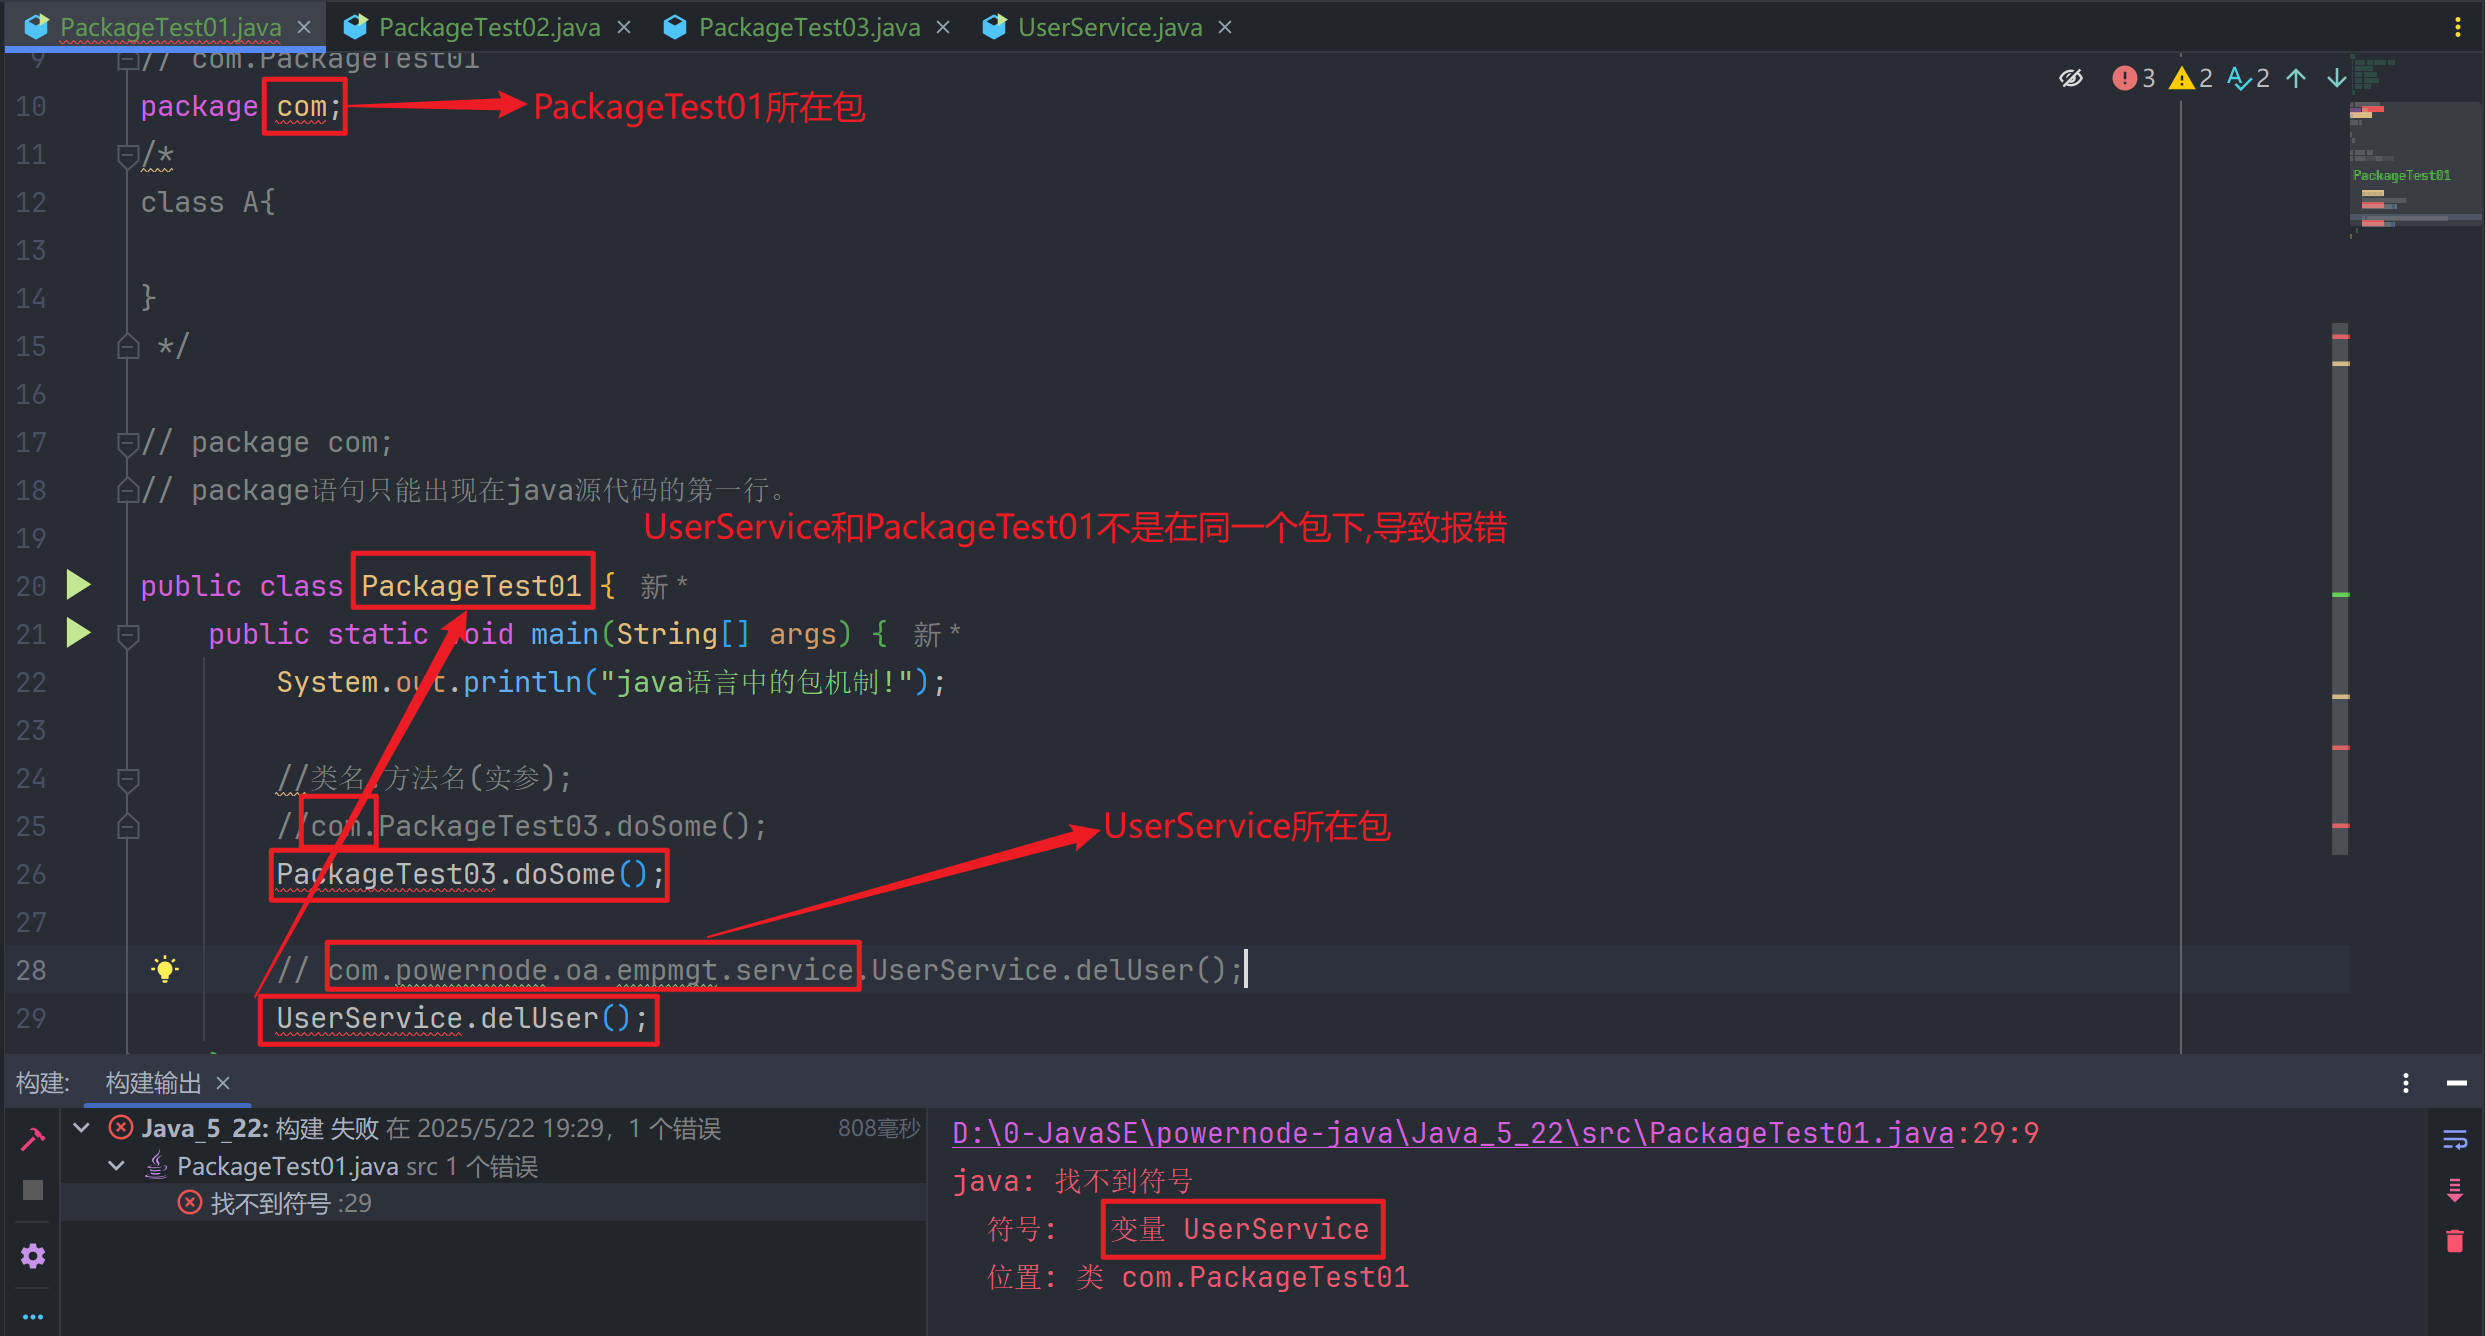The image size is (2485, 1336).
Task: Switch to PackageTest03.java editor tab
Action: point(808,27)
